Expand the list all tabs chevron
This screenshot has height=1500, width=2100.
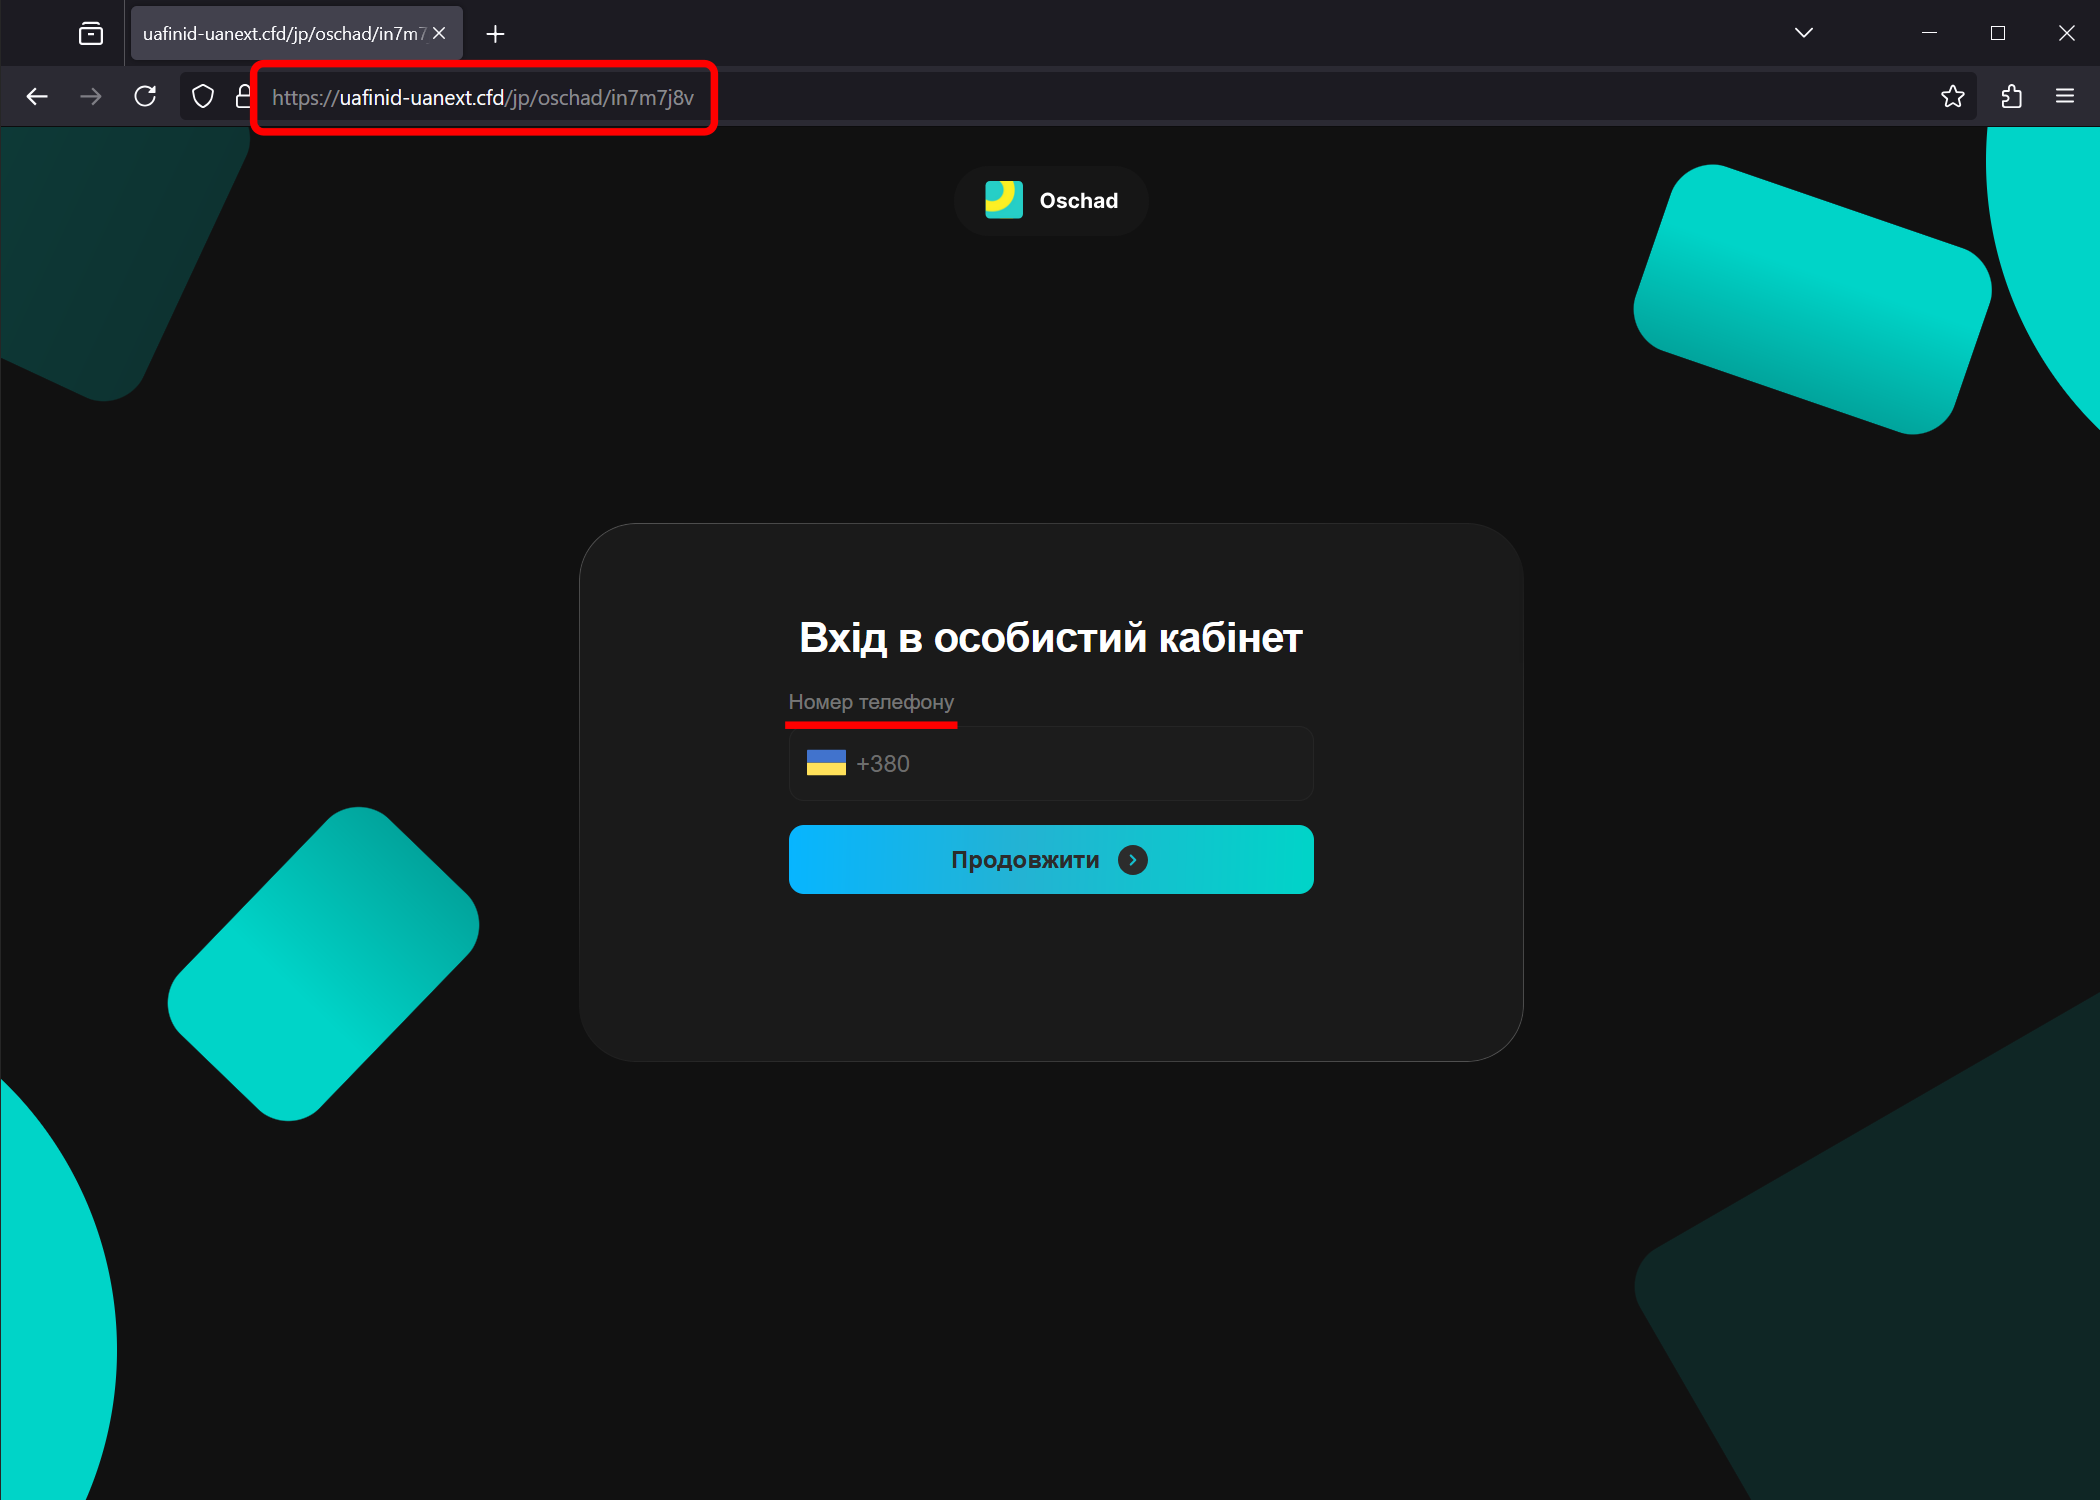point(1804,33)
